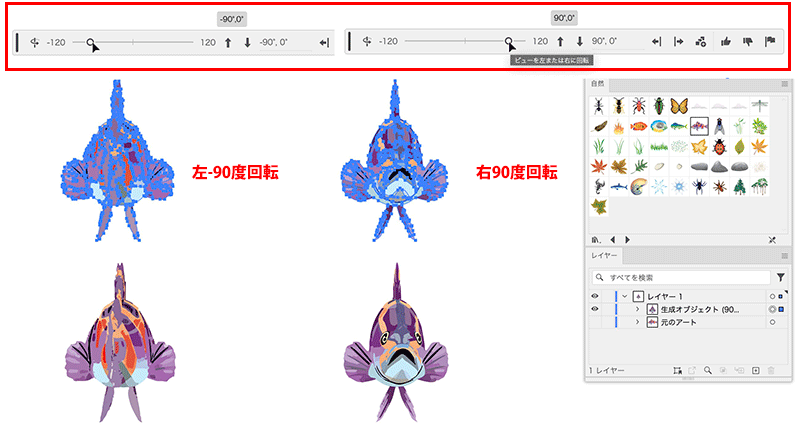Show the hidden 元のアート sublayer
The height and width of the screenshot is (427, 800).
click(x=595, y=323)
